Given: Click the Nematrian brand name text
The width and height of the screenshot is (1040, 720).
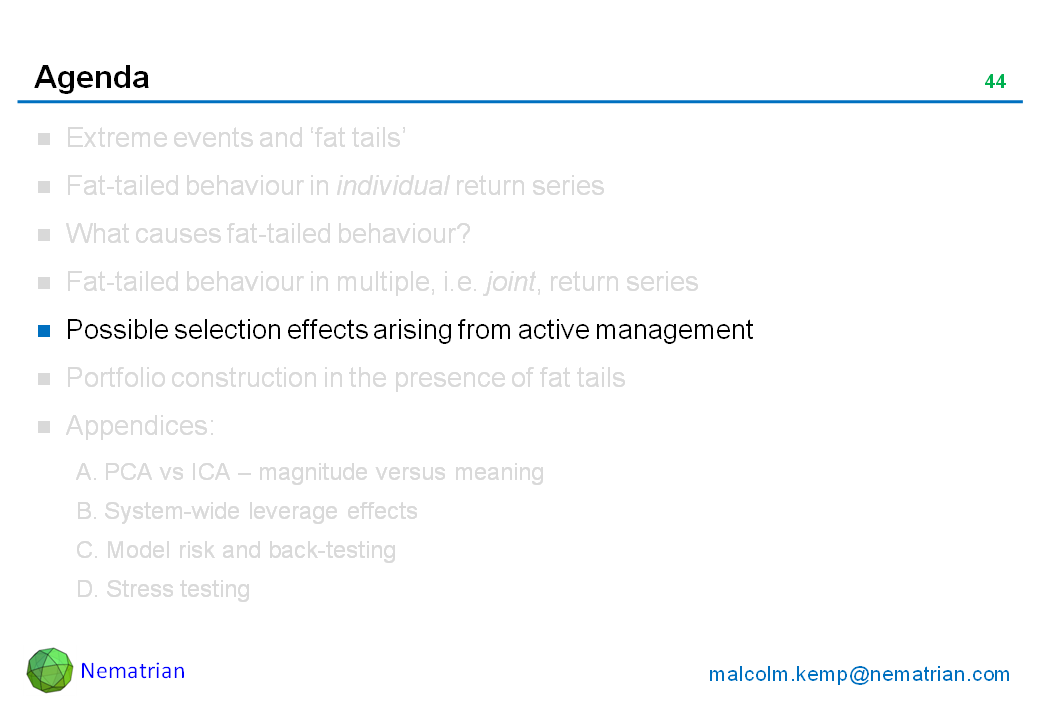Looking at the screenshot, I should [133, 671].
